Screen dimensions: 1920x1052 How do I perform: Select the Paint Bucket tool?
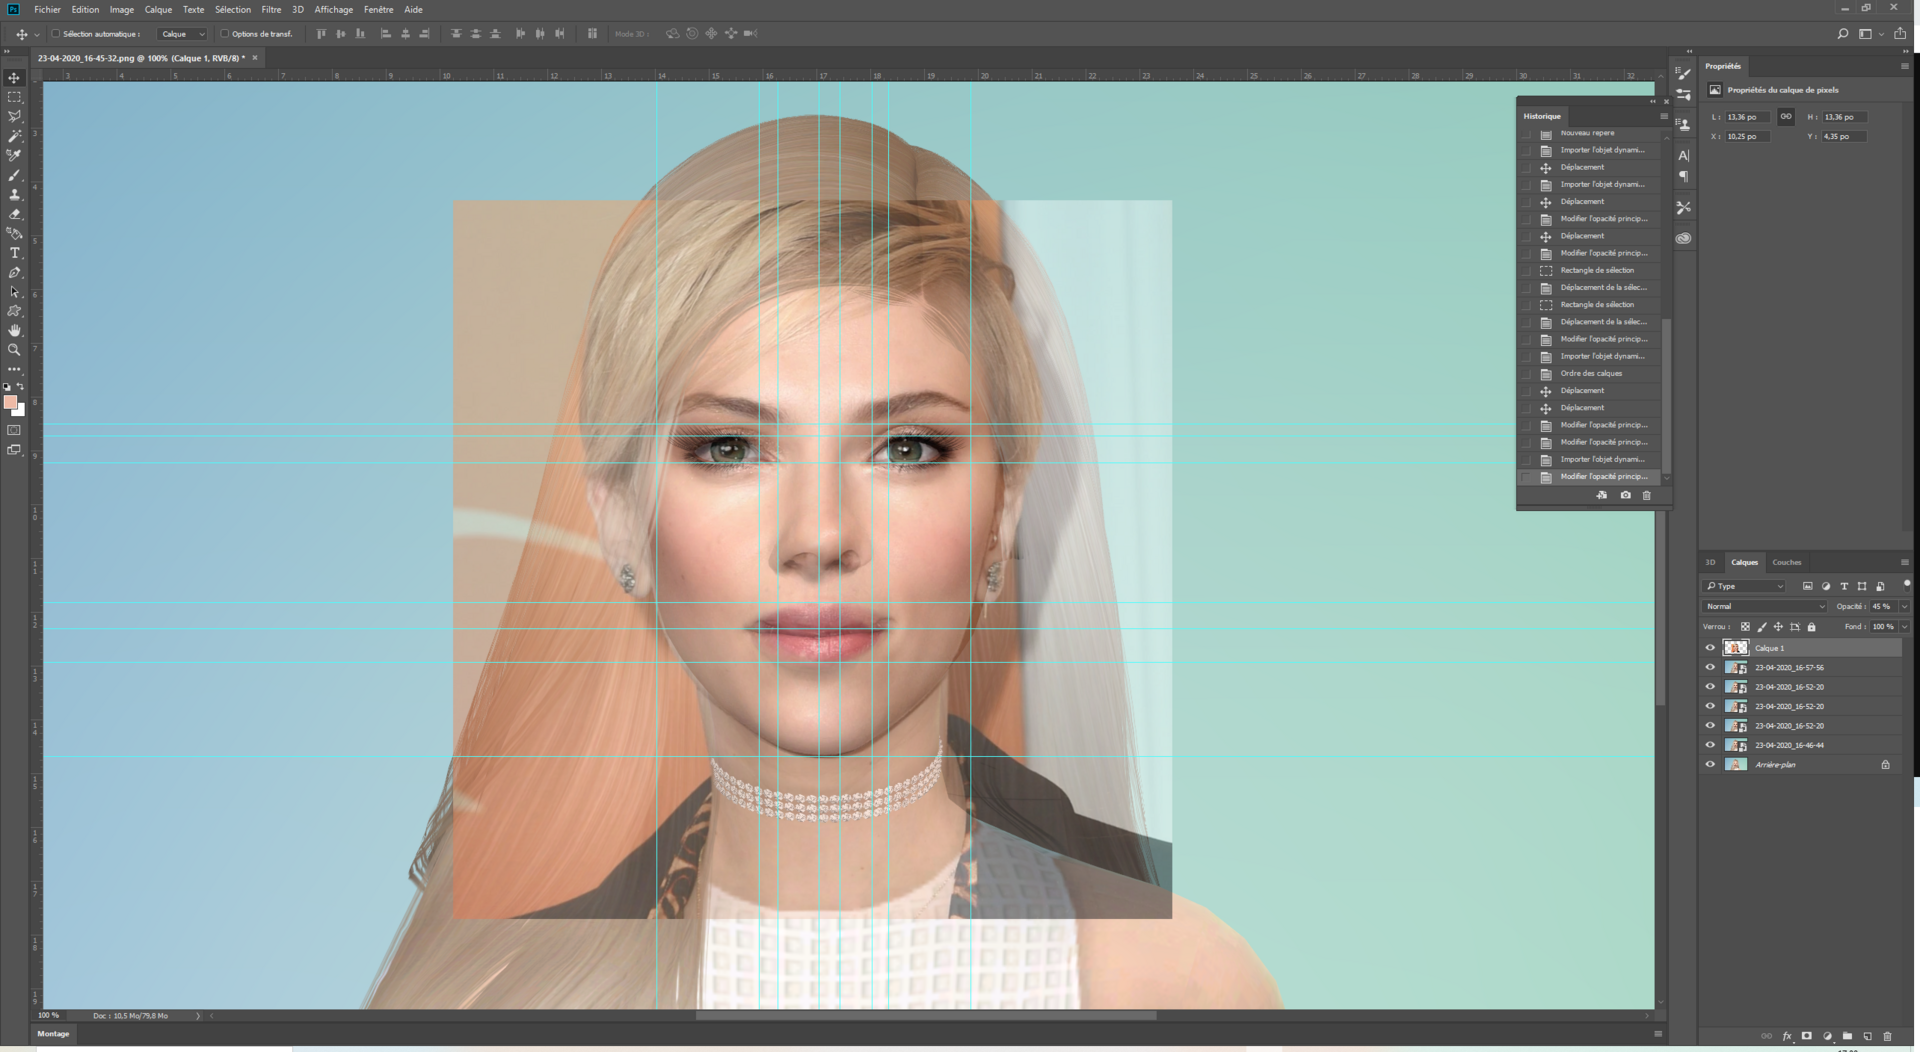tap(14, 233)
